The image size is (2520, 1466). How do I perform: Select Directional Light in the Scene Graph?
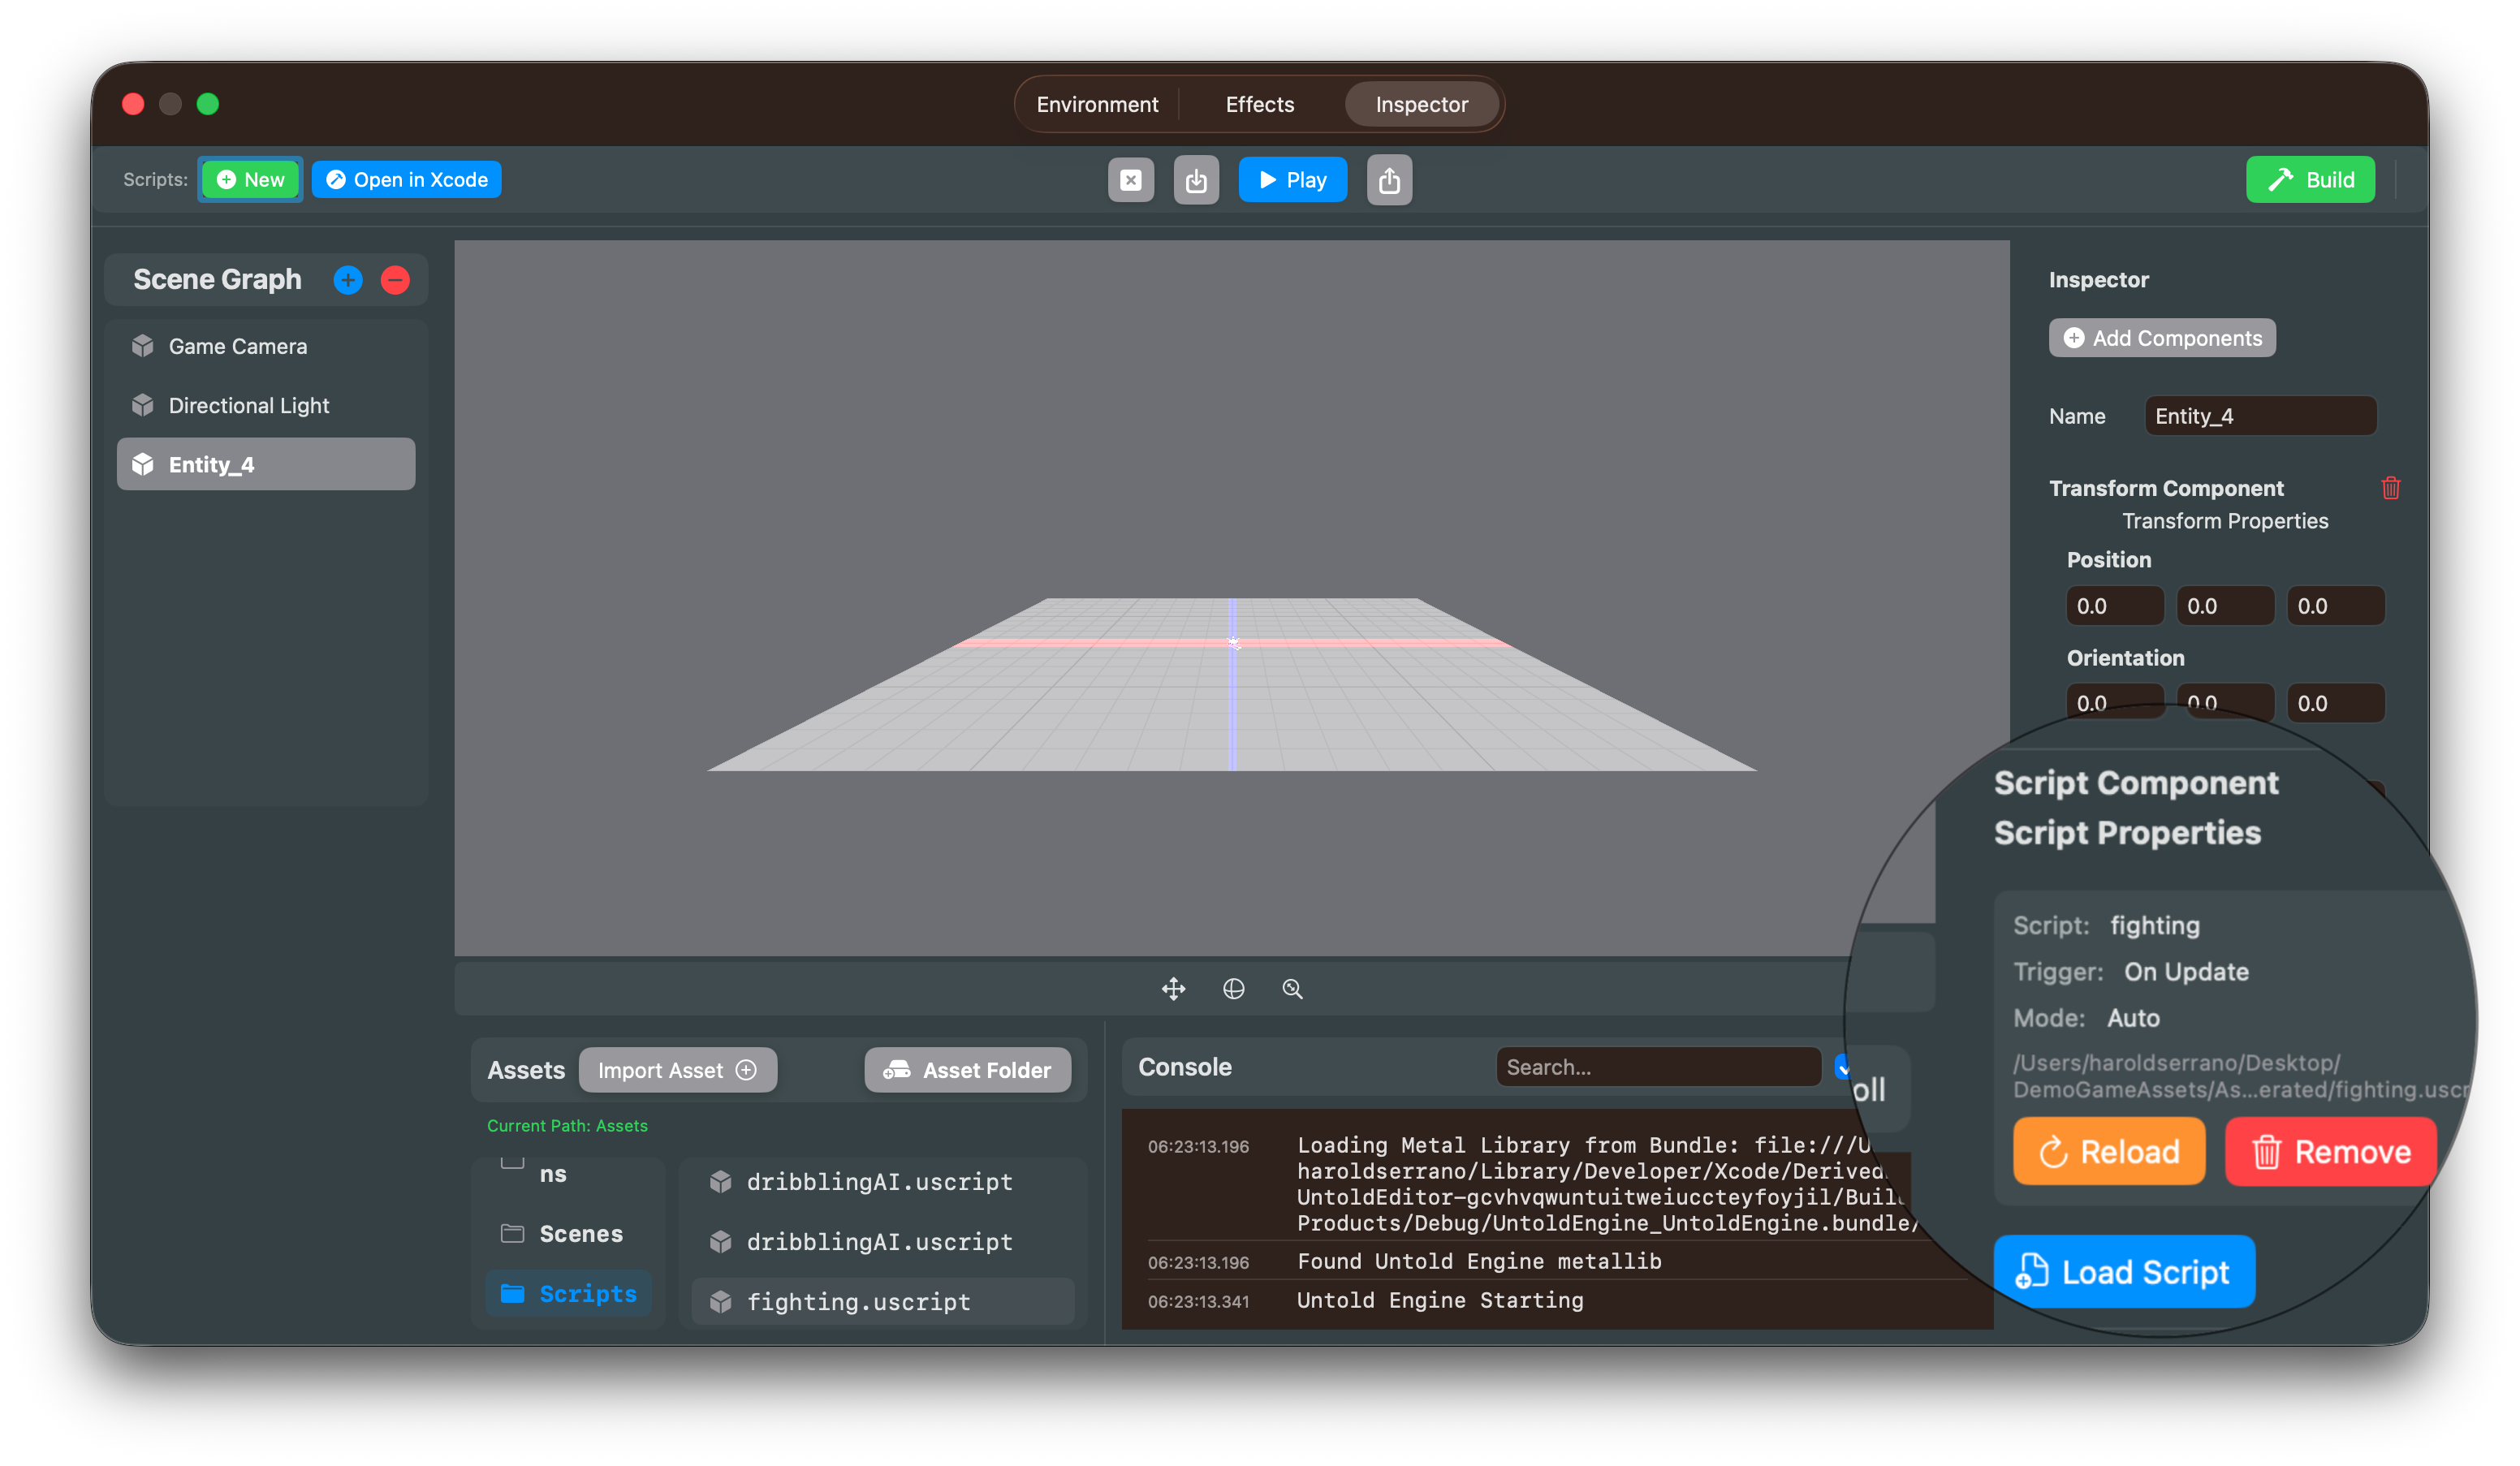(248, 405)
